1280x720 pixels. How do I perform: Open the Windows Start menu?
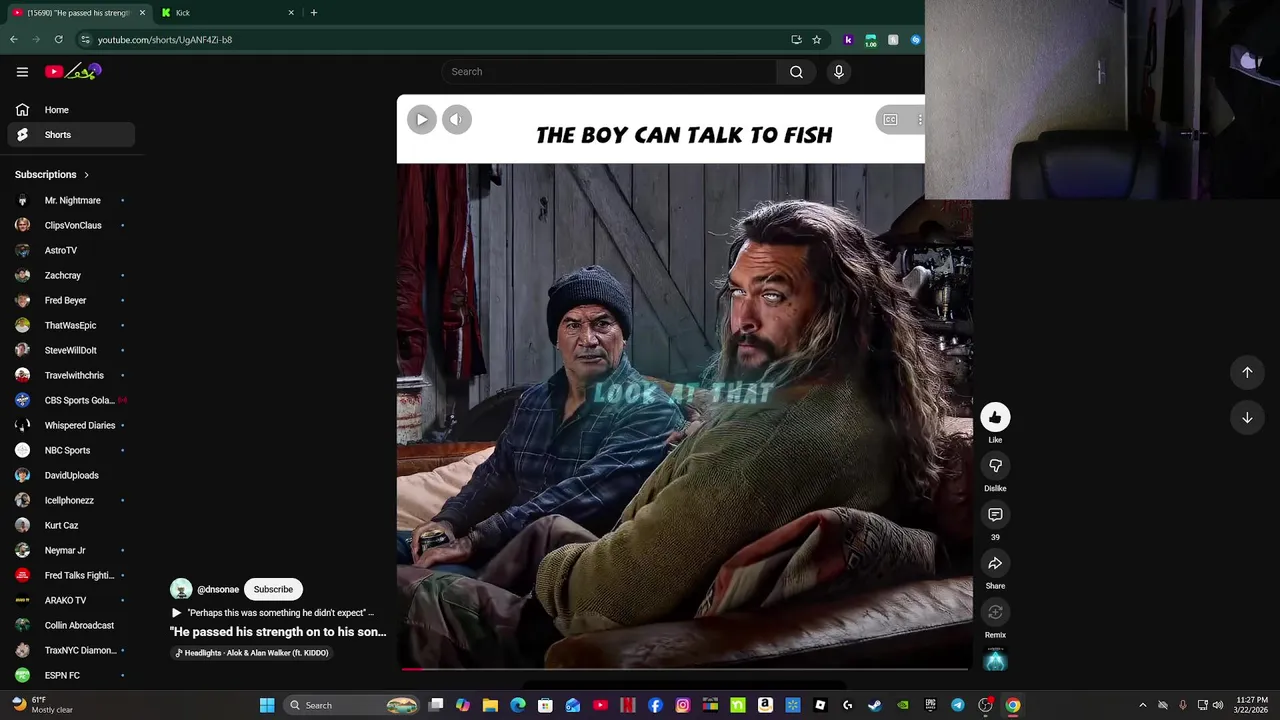pos(267,705)
